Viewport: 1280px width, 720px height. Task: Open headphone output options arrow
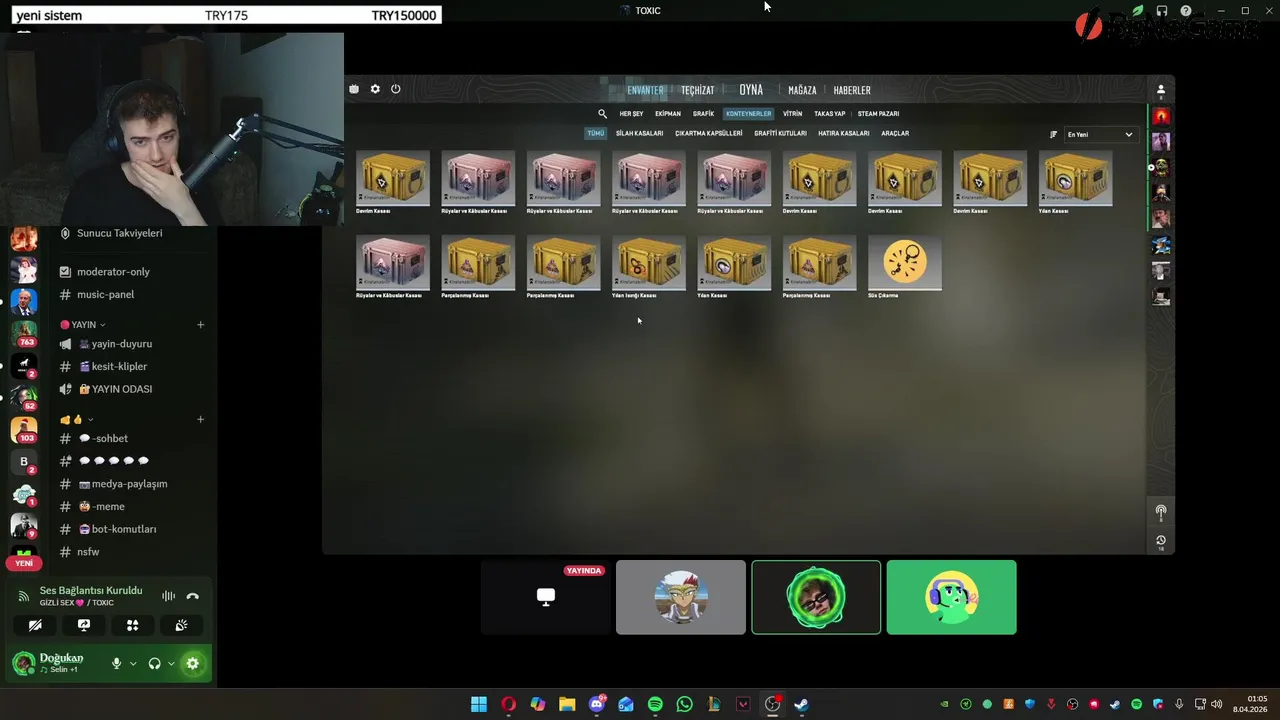[171, 663]
